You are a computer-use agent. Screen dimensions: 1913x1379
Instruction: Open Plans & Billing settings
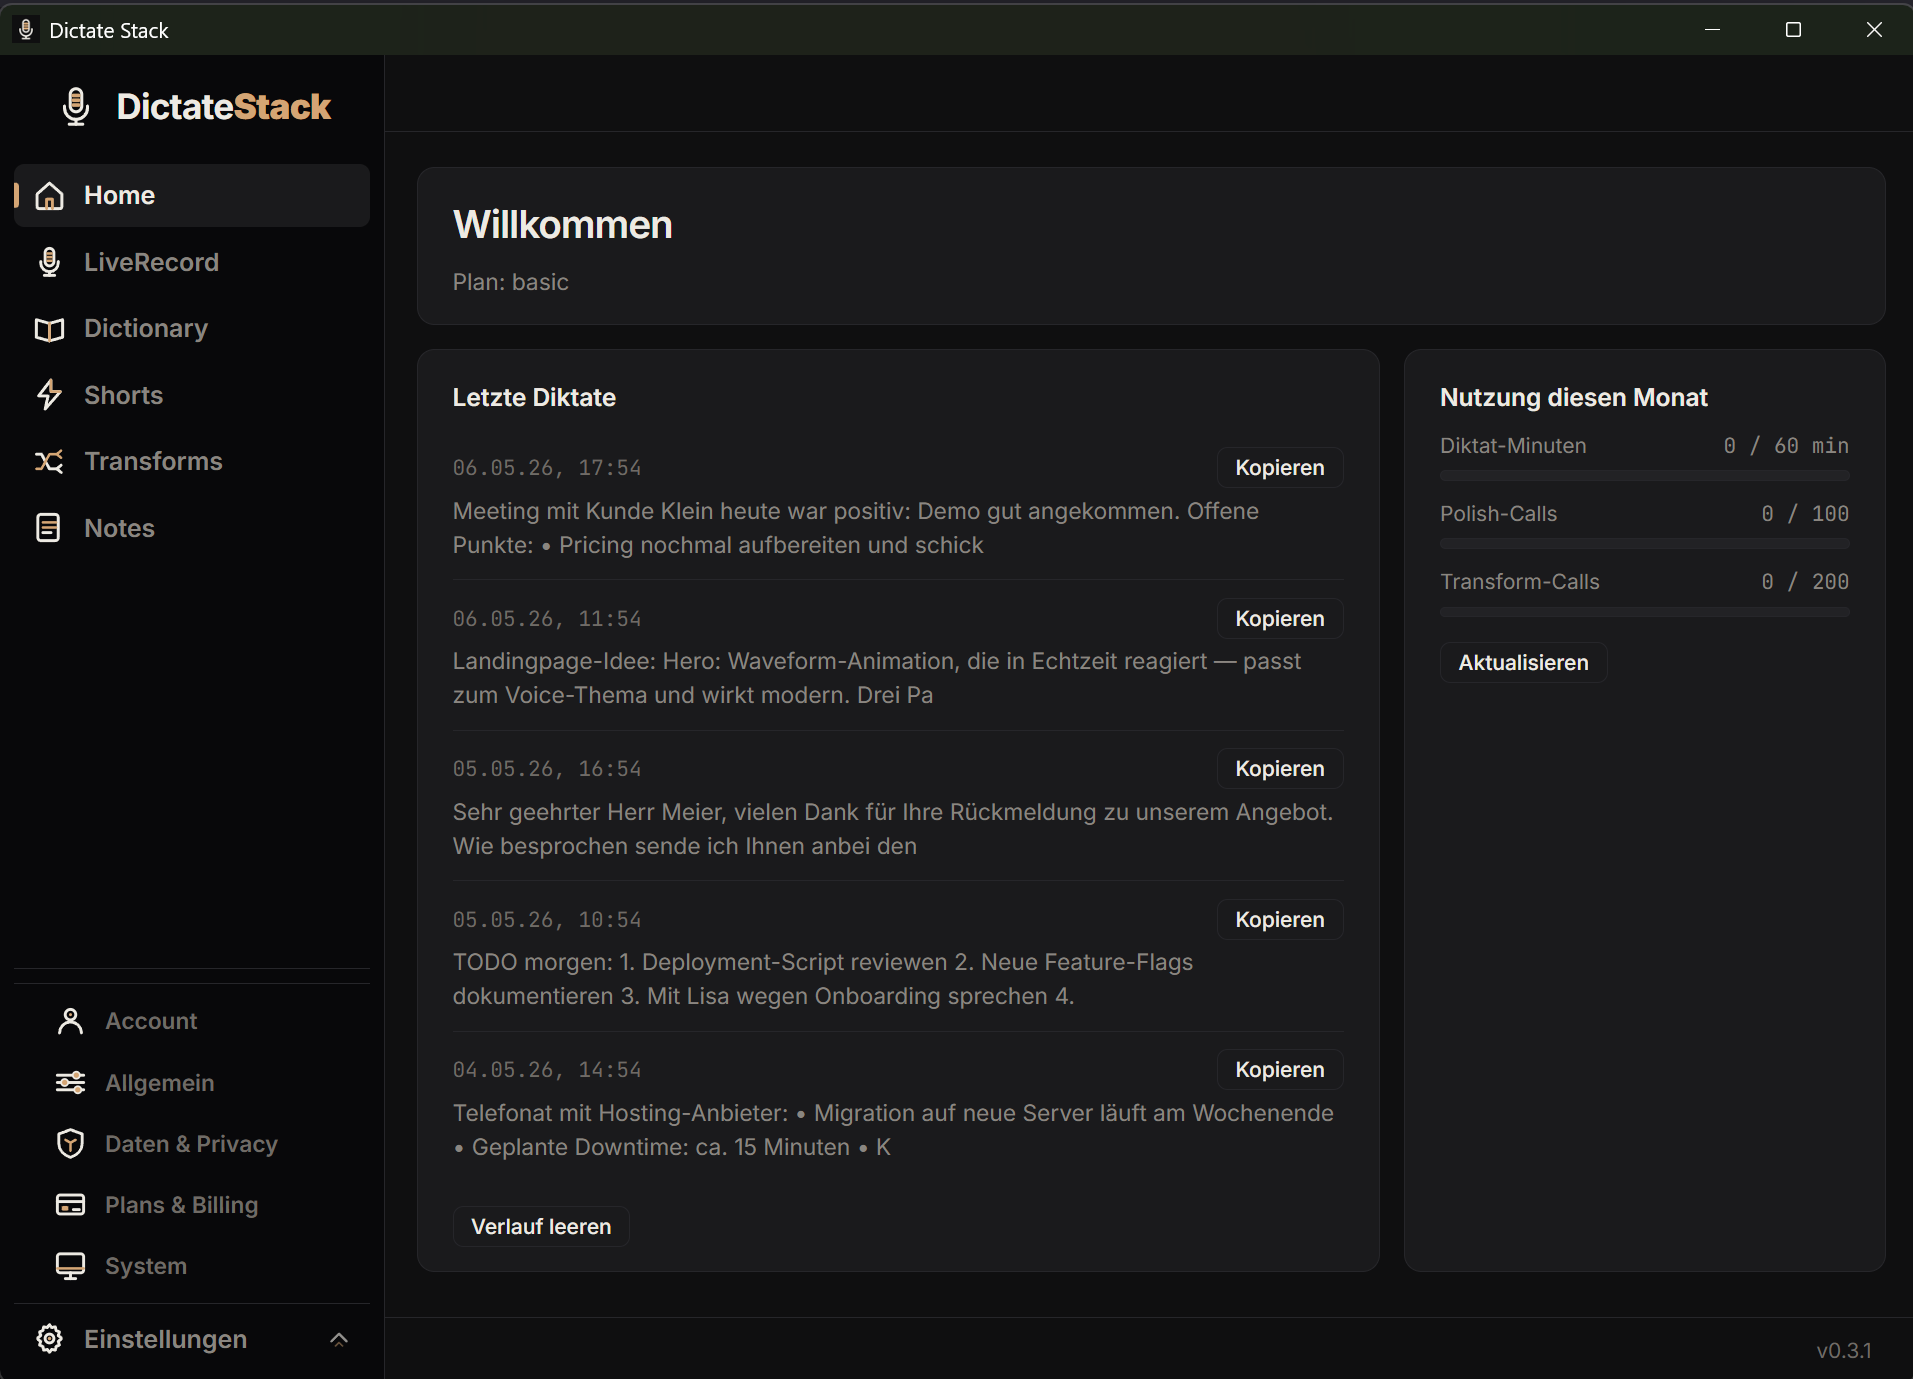coord(192,1205)
